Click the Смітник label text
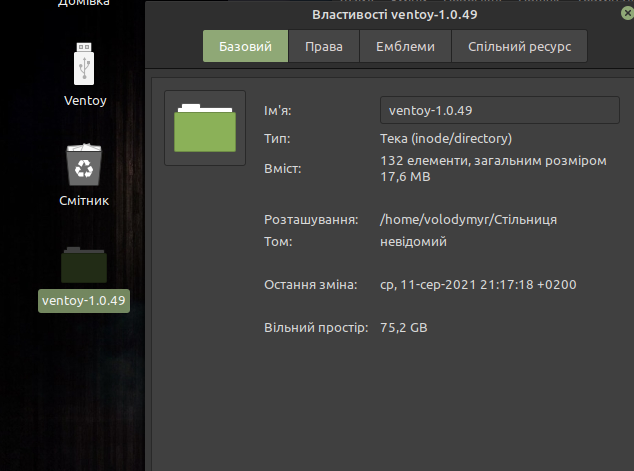 pos(84,201)
